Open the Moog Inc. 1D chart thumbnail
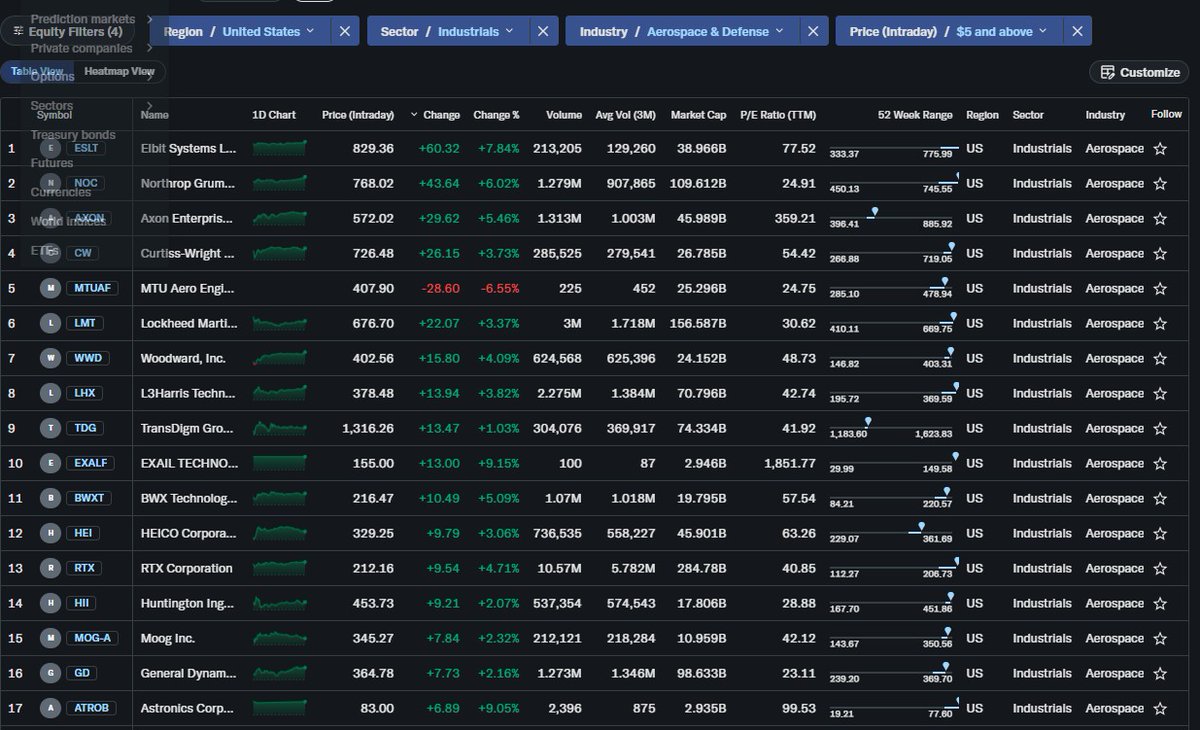The image size is (1200, 730). 280,638
